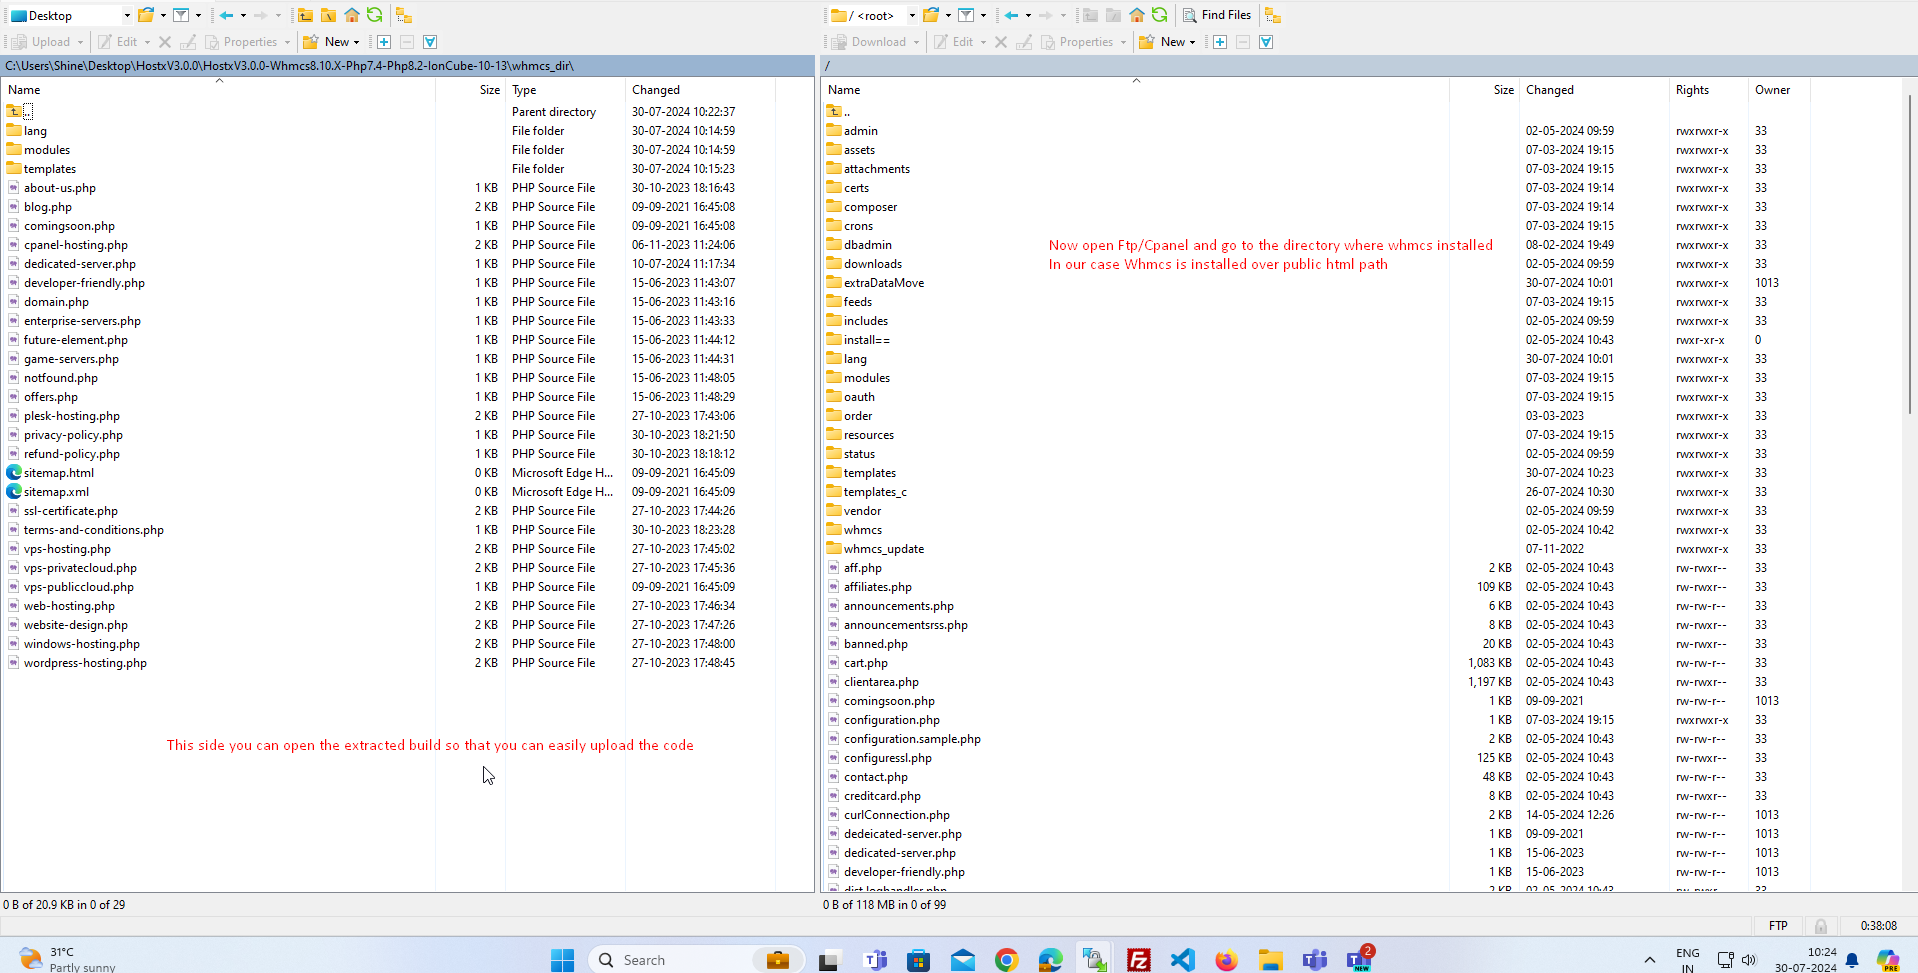Open the Desktop drive dropdown
1918x973 pixels.
tap(127, 15)
